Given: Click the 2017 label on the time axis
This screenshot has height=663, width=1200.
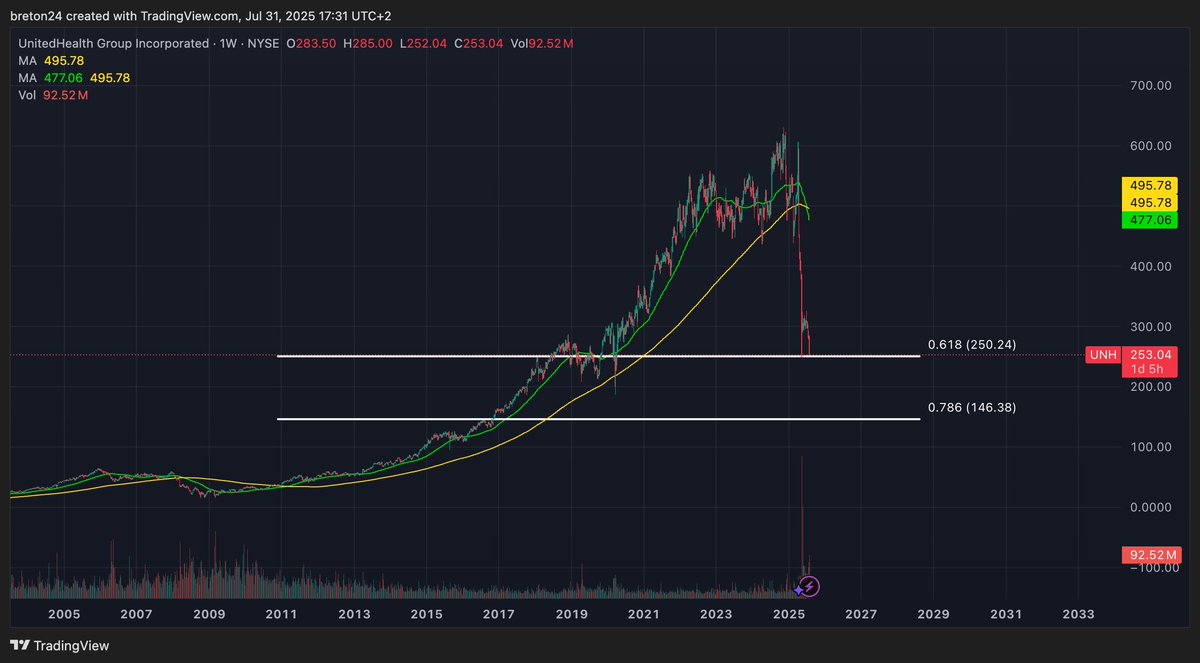Looking at the screenshot, I should 498,614.
